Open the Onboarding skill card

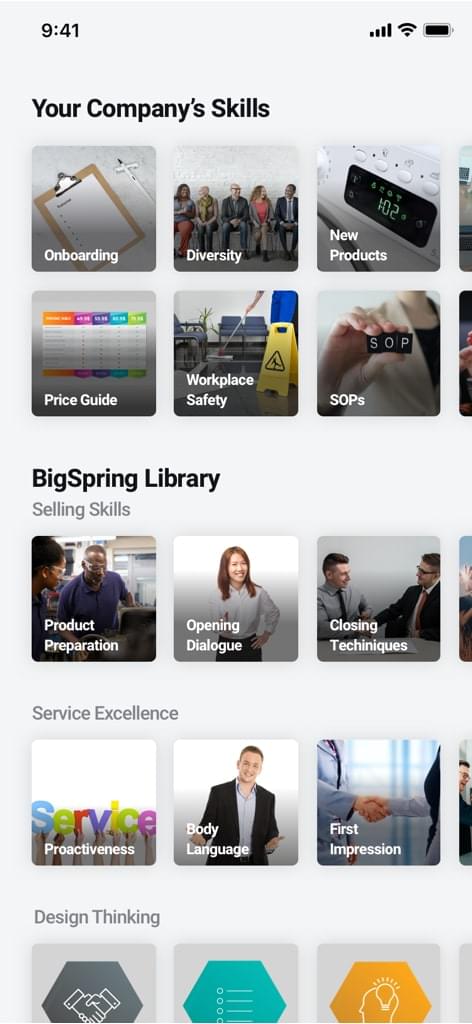94,208
